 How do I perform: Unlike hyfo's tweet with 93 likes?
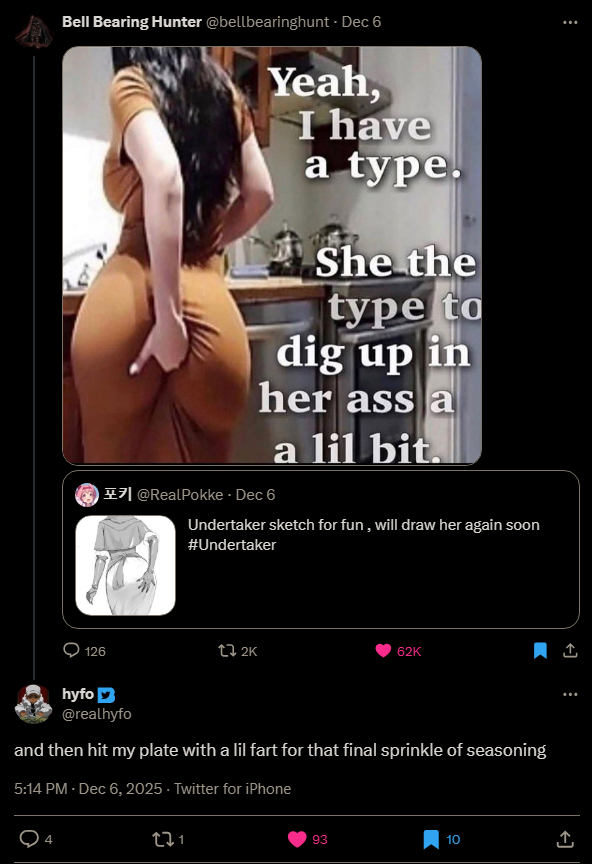tap(297, 839)
